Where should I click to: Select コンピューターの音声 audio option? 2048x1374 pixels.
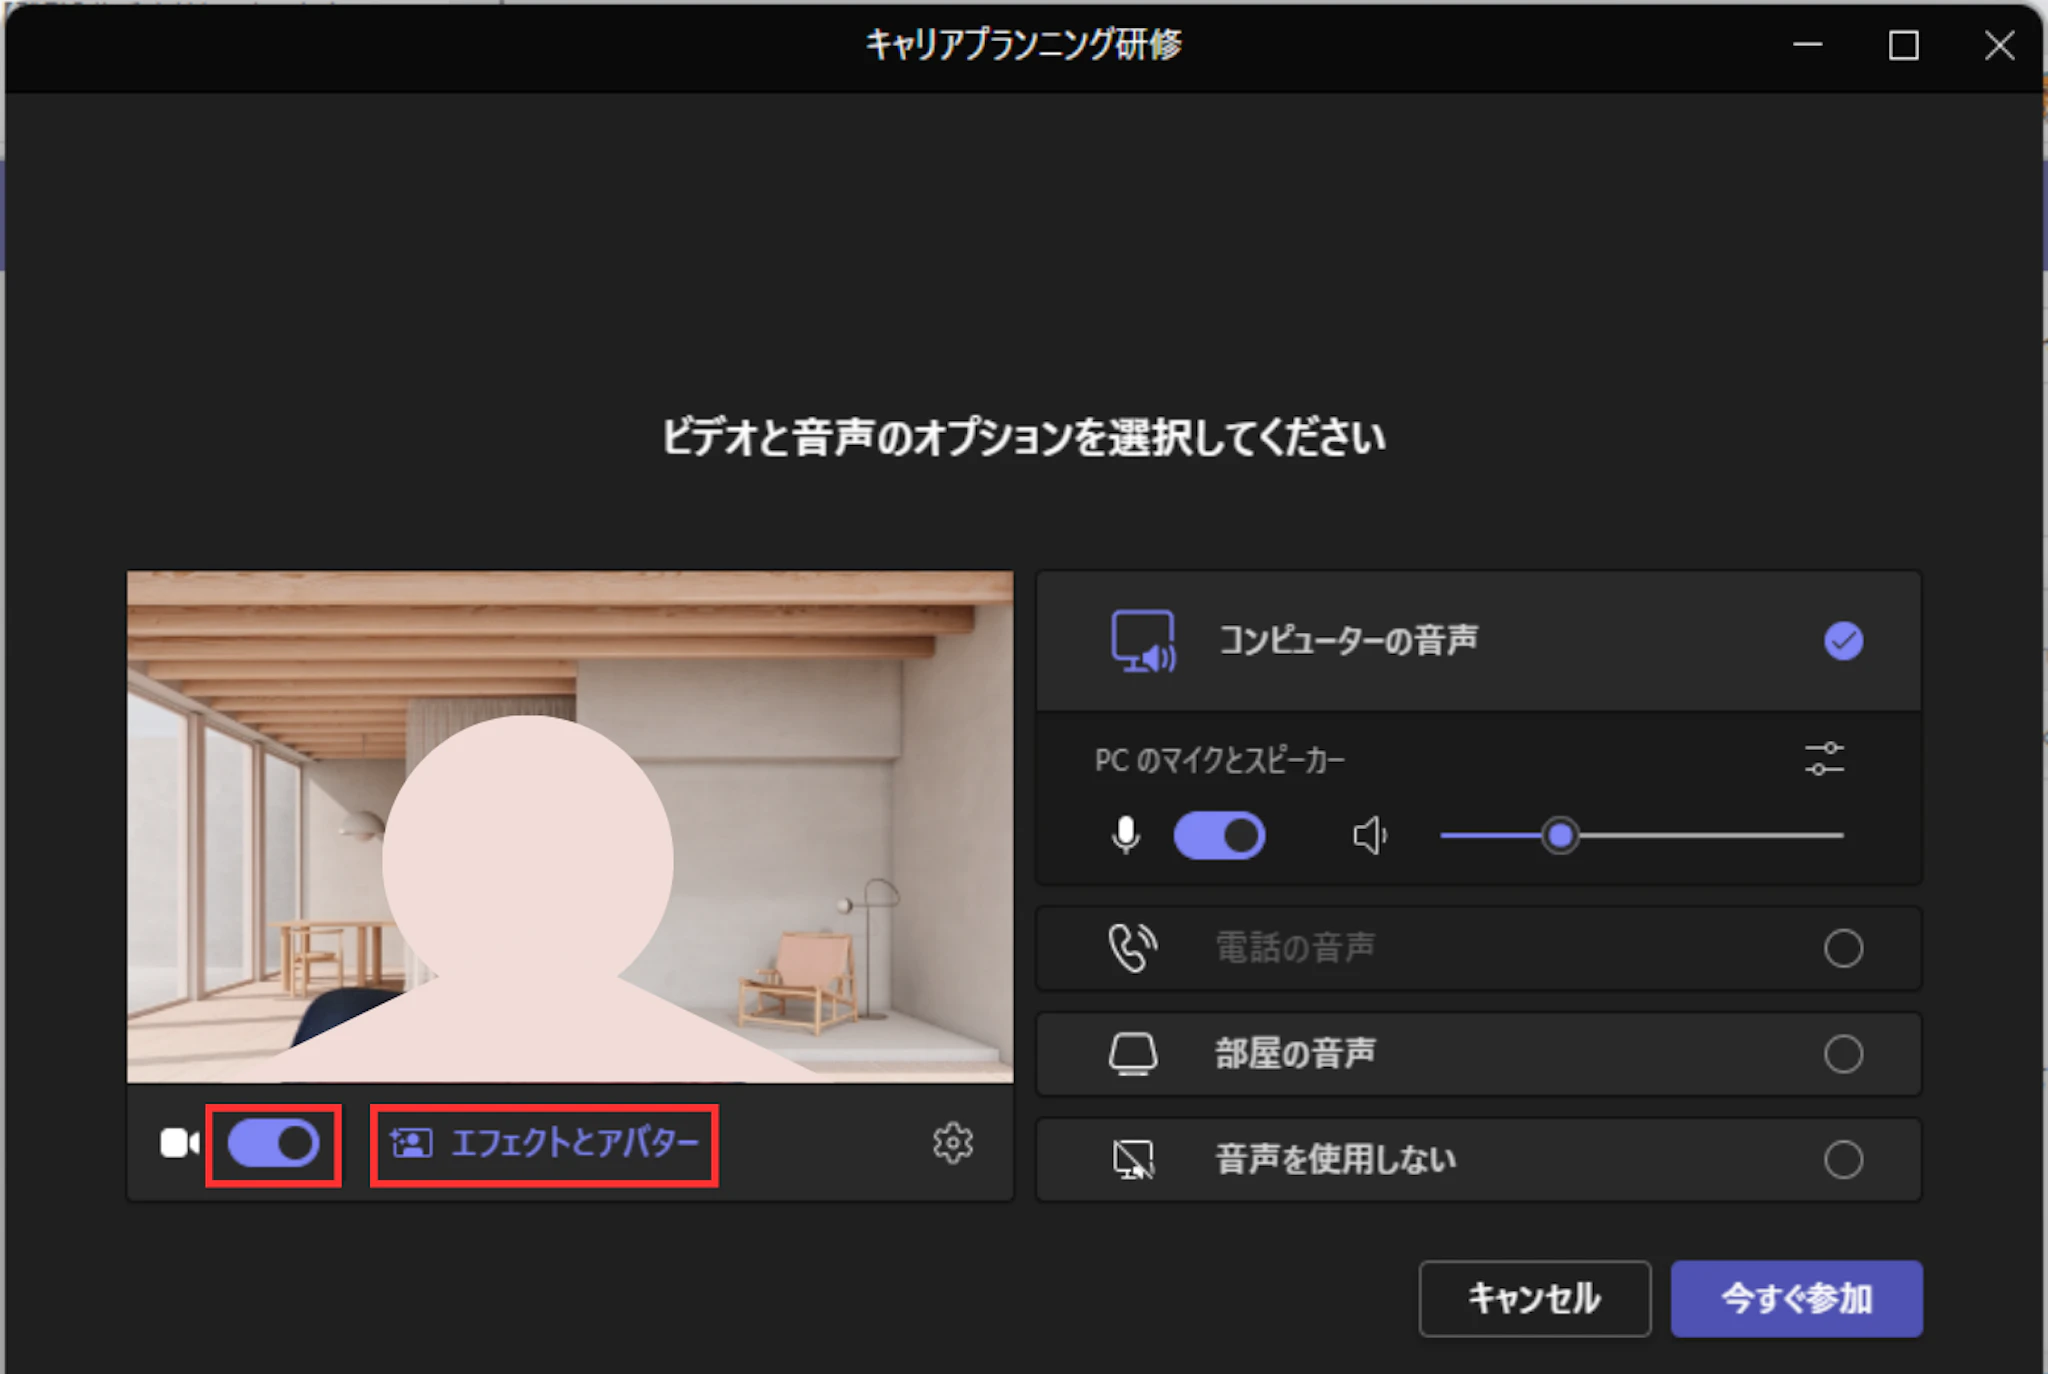point(1843,641)
